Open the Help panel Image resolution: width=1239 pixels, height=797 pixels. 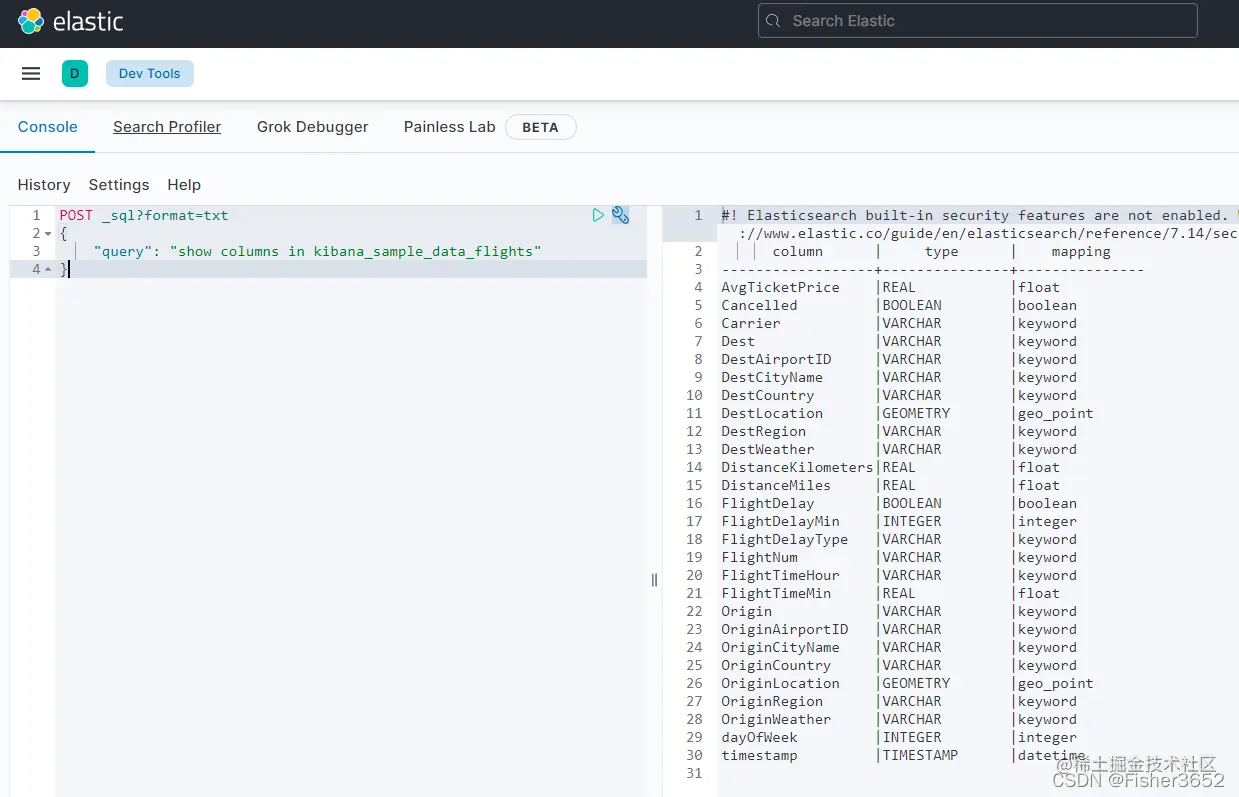(x=184, y=185)
